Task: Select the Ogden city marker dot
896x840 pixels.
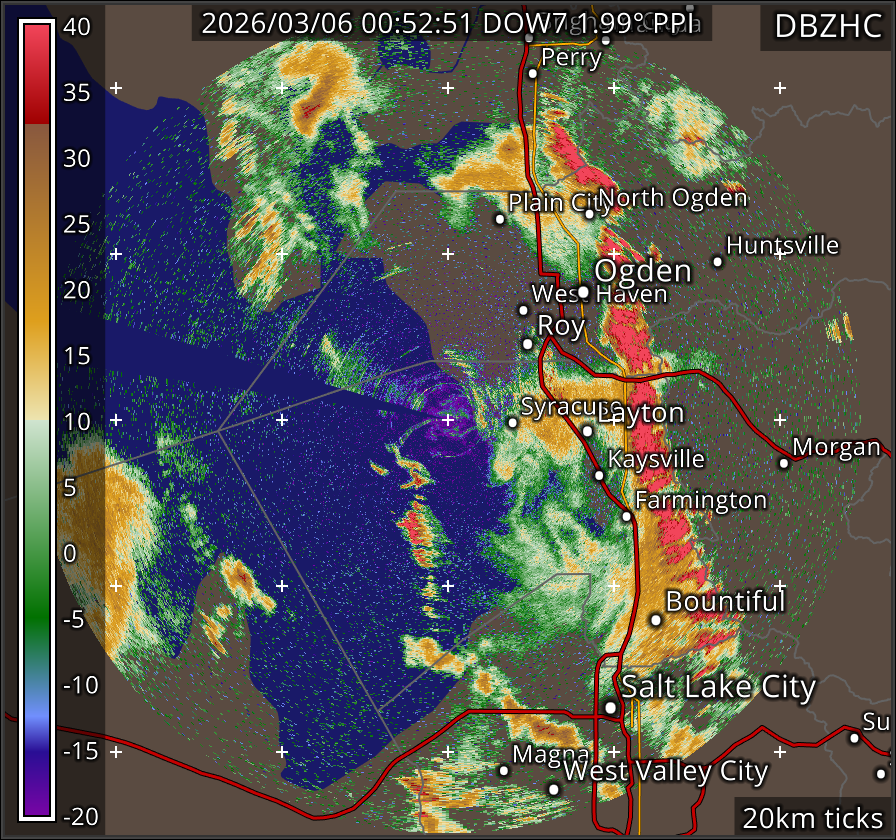Action: pos(583,292)
